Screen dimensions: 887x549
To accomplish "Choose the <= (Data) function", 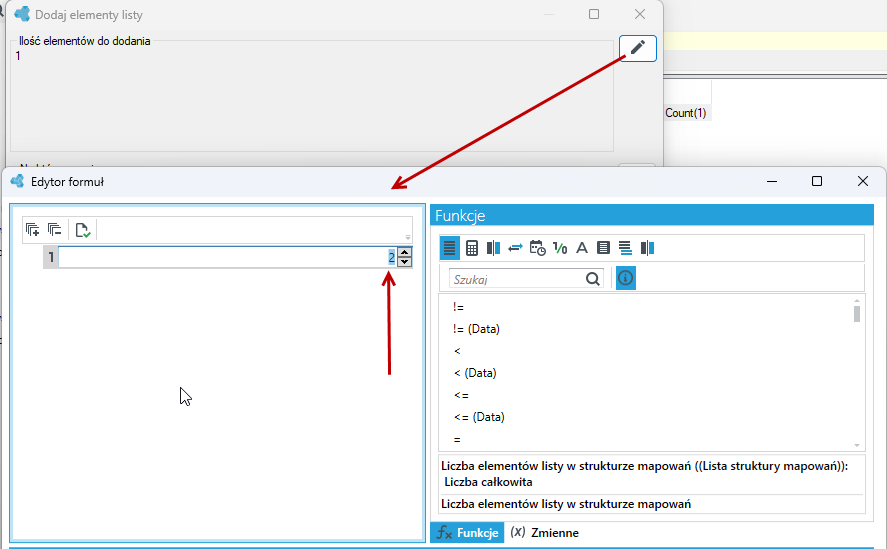I will pyautogui.click(x=479, y=417).
